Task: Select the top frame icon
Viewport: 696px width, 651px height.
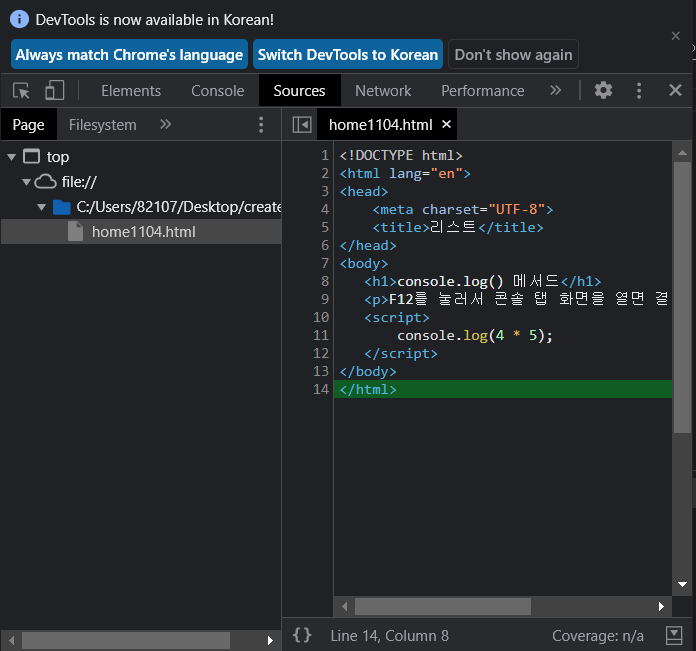Action: tap(31, 156)
